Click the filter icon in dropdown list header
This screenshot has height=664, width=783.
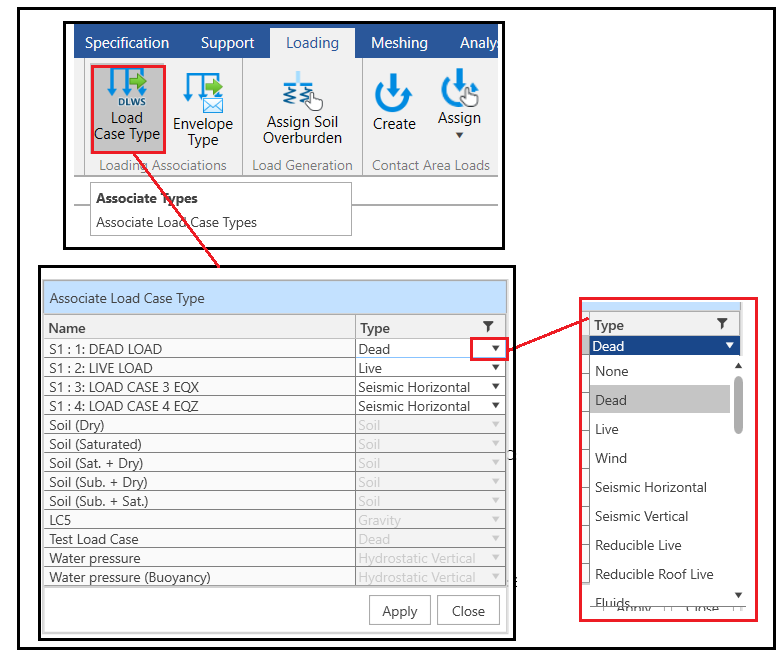(723, 324)
